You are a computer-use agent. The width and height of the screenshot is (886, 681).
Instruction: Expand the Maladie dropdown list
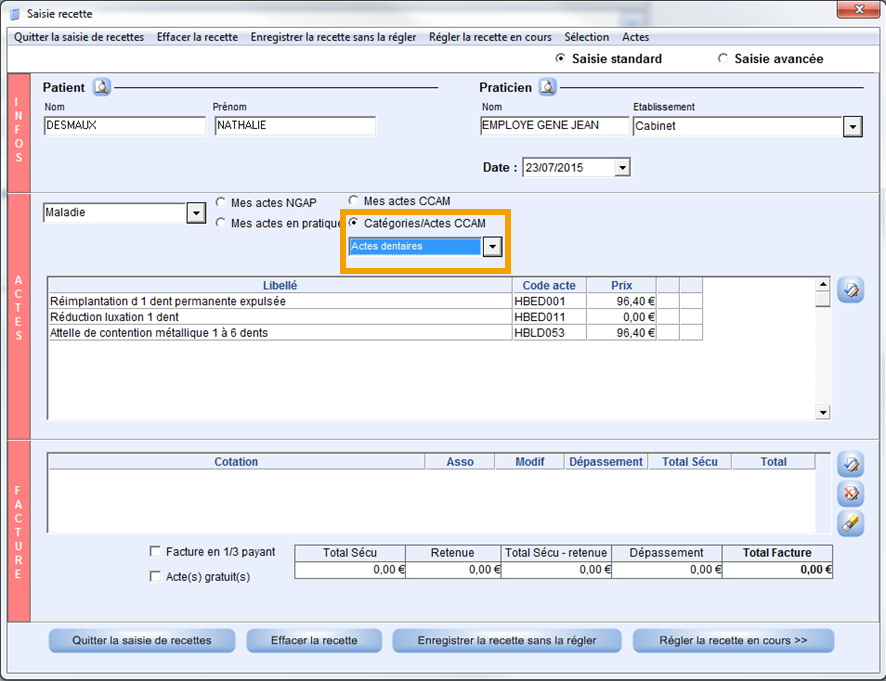coord(195,213)
